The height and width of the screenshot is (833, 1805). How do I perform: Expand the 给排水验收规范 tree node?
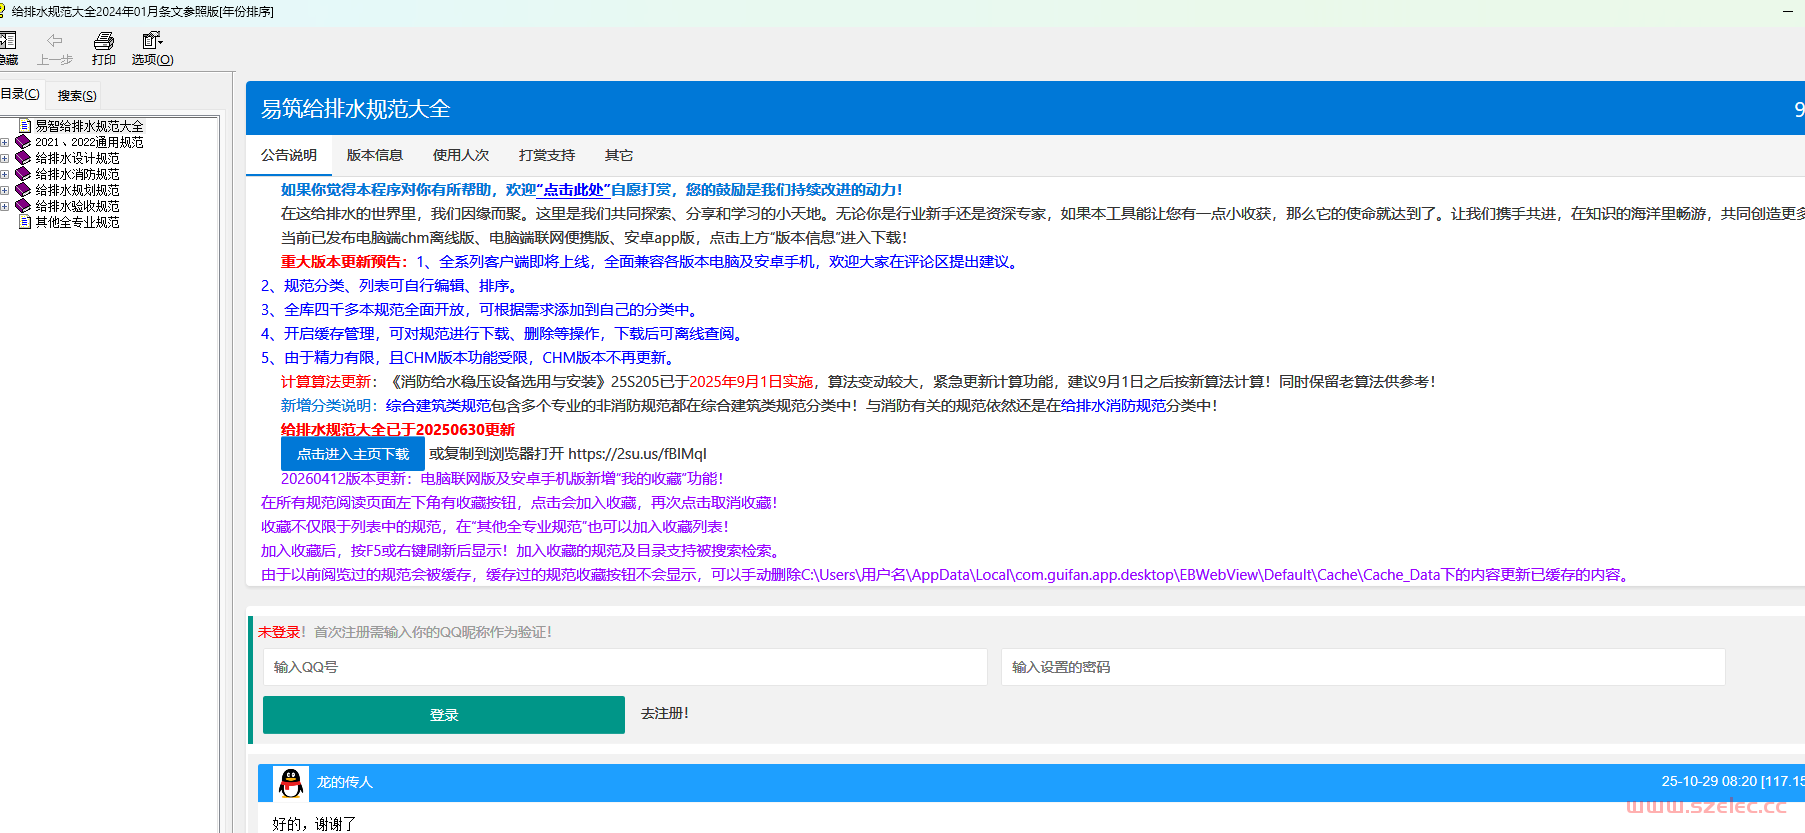tap(5, 206)
